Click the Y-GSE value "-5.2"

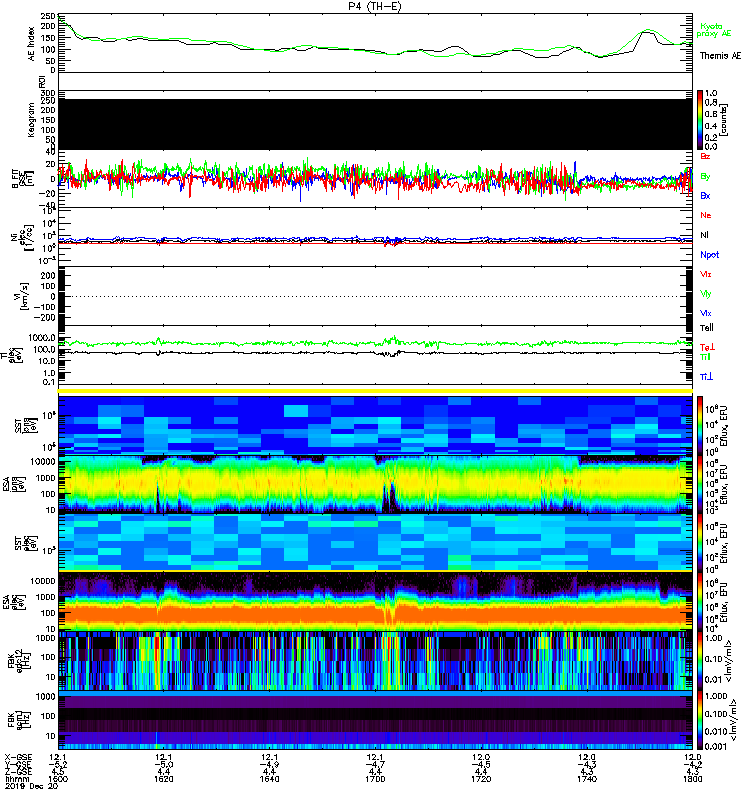point(58,765)
